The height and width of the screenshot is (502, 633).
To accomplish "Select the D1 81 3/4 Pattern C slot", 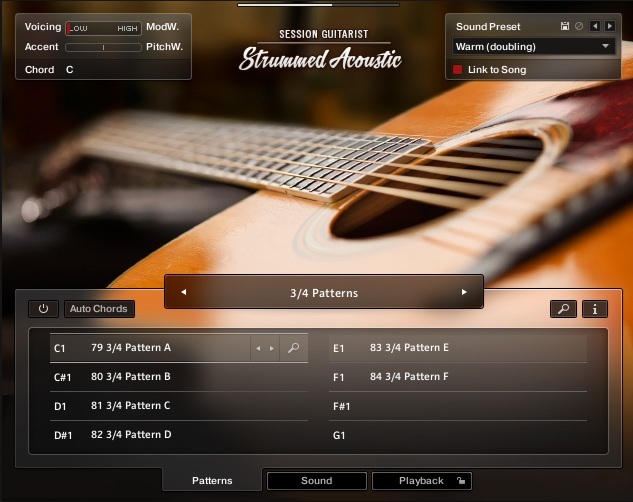I will (178, 406).
